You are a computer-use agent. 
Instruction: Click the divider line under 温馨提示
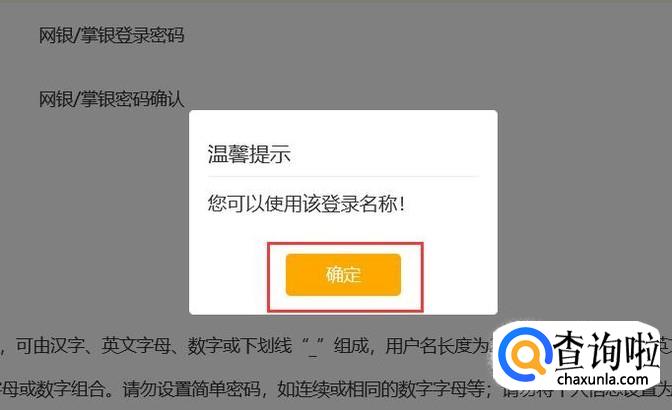point(343,176)
